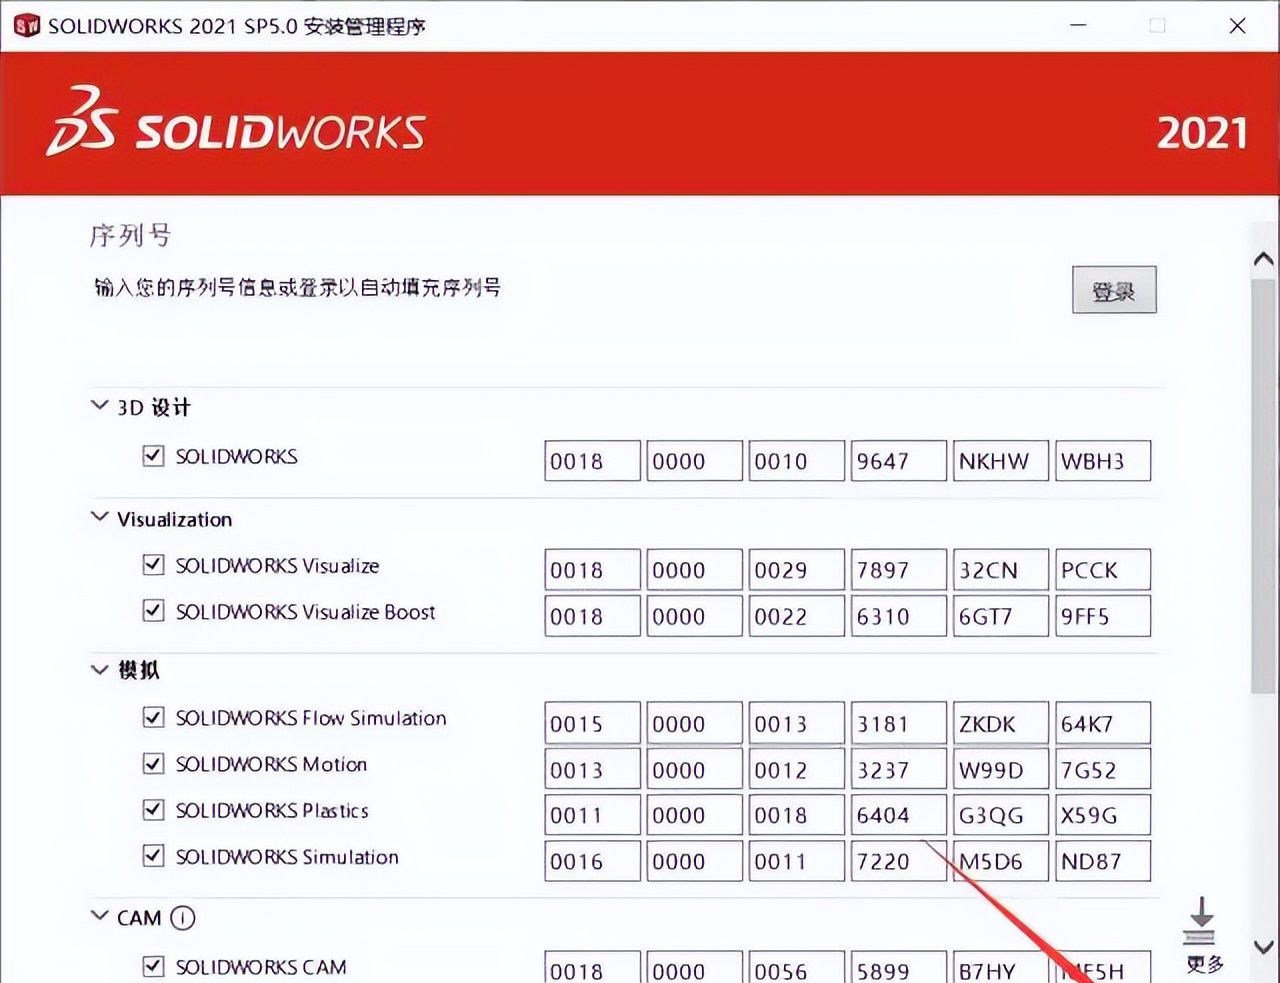The height and width of the screenshot is (983, 1280).
Task: Collapse the 模拟 section
Action: click(x=99, y=669)
